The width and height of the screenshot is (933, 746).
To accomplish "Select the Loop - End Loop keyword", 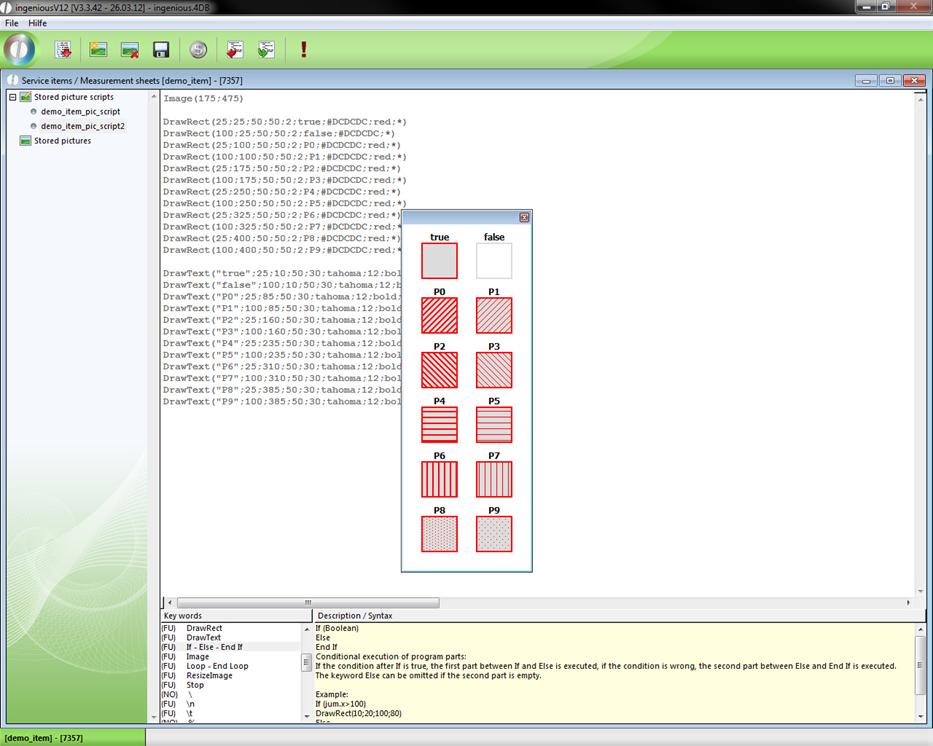I will [217, 666].
